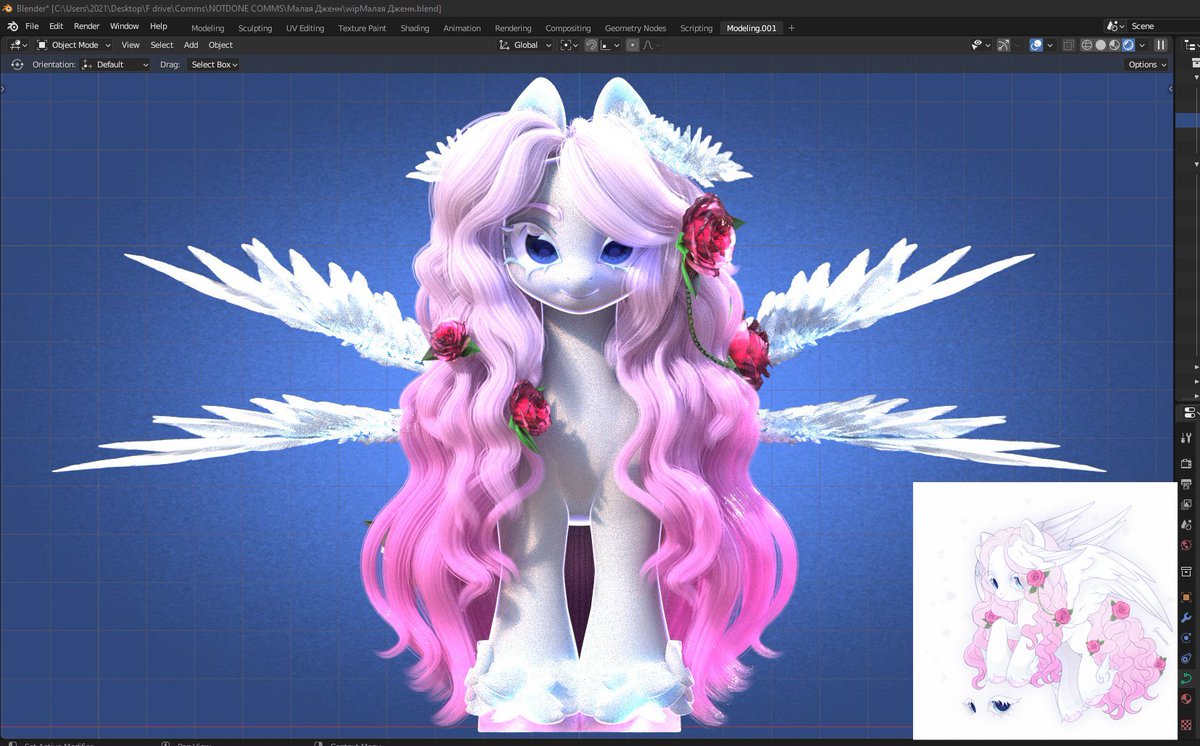Open the Orientation Default dropdown

115,64
